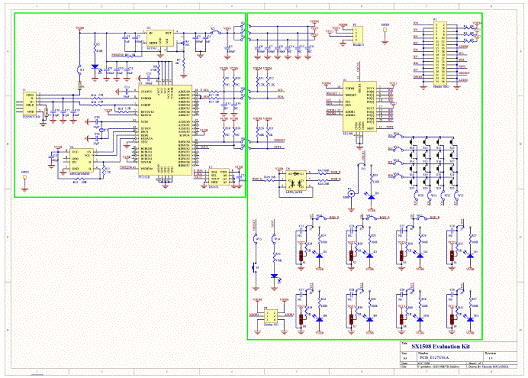Select the large central microcontroller IC symbol
528x378 pixels.
pos(165,130)
